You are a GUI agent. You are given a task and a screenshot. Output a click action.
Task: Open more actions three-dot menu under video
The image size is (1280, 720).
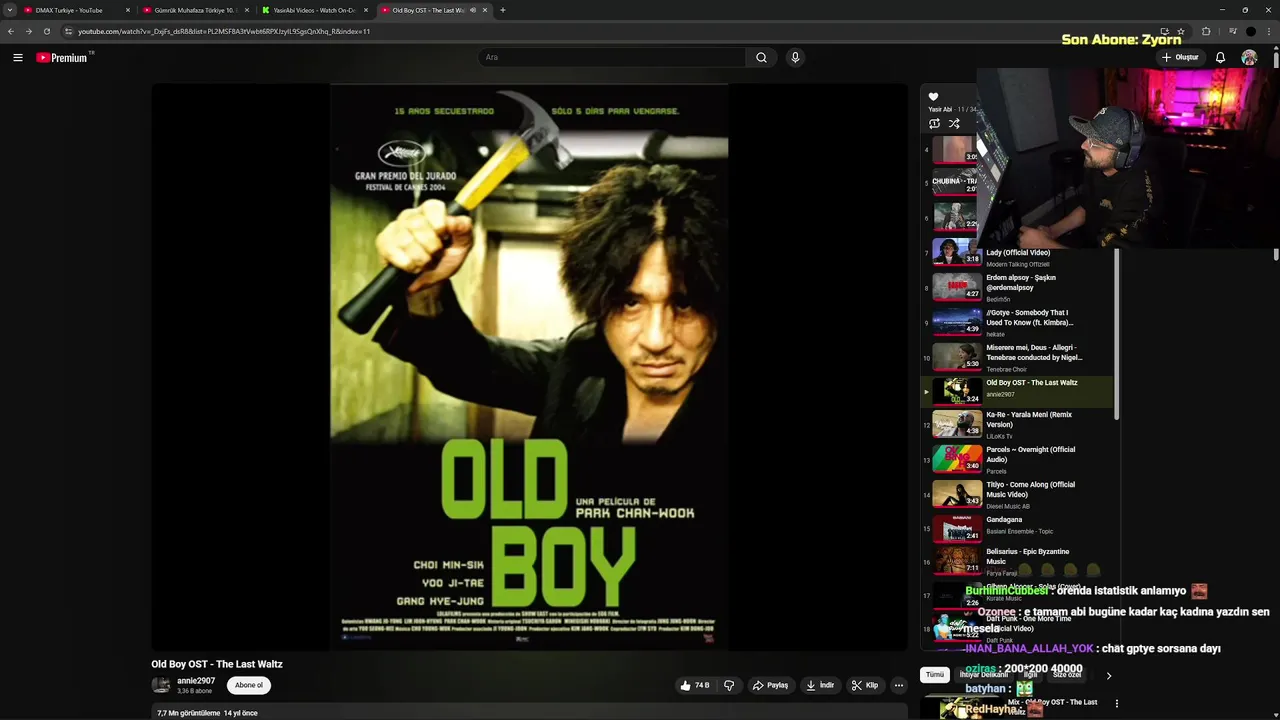coord(899,685)
